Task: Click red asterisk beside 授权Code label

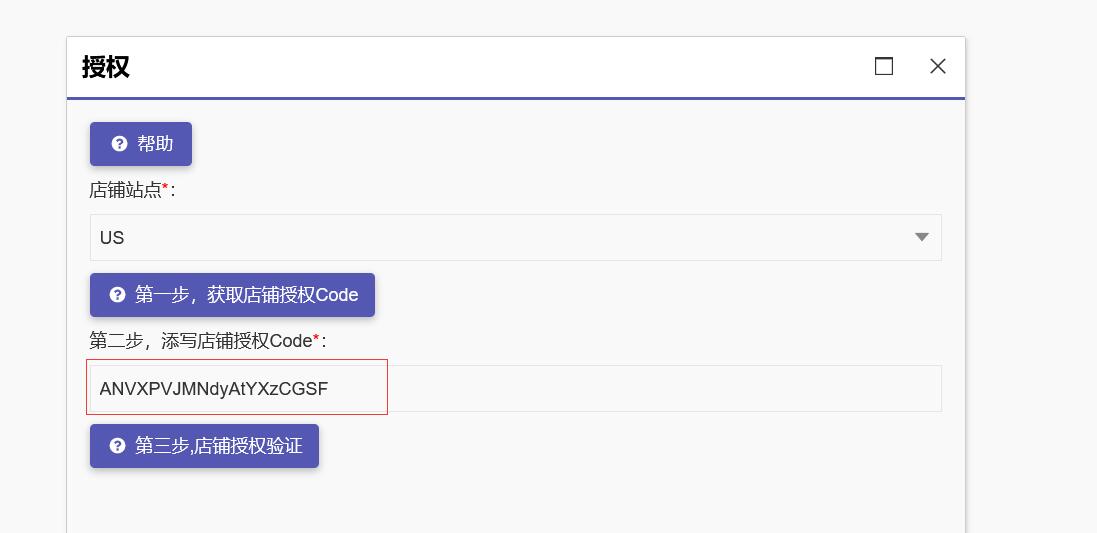Action: [x=316, y=338]
